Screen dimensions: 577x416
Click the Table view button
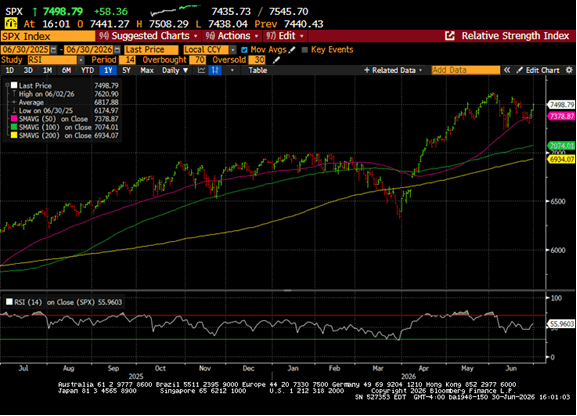tap(257, 70)
